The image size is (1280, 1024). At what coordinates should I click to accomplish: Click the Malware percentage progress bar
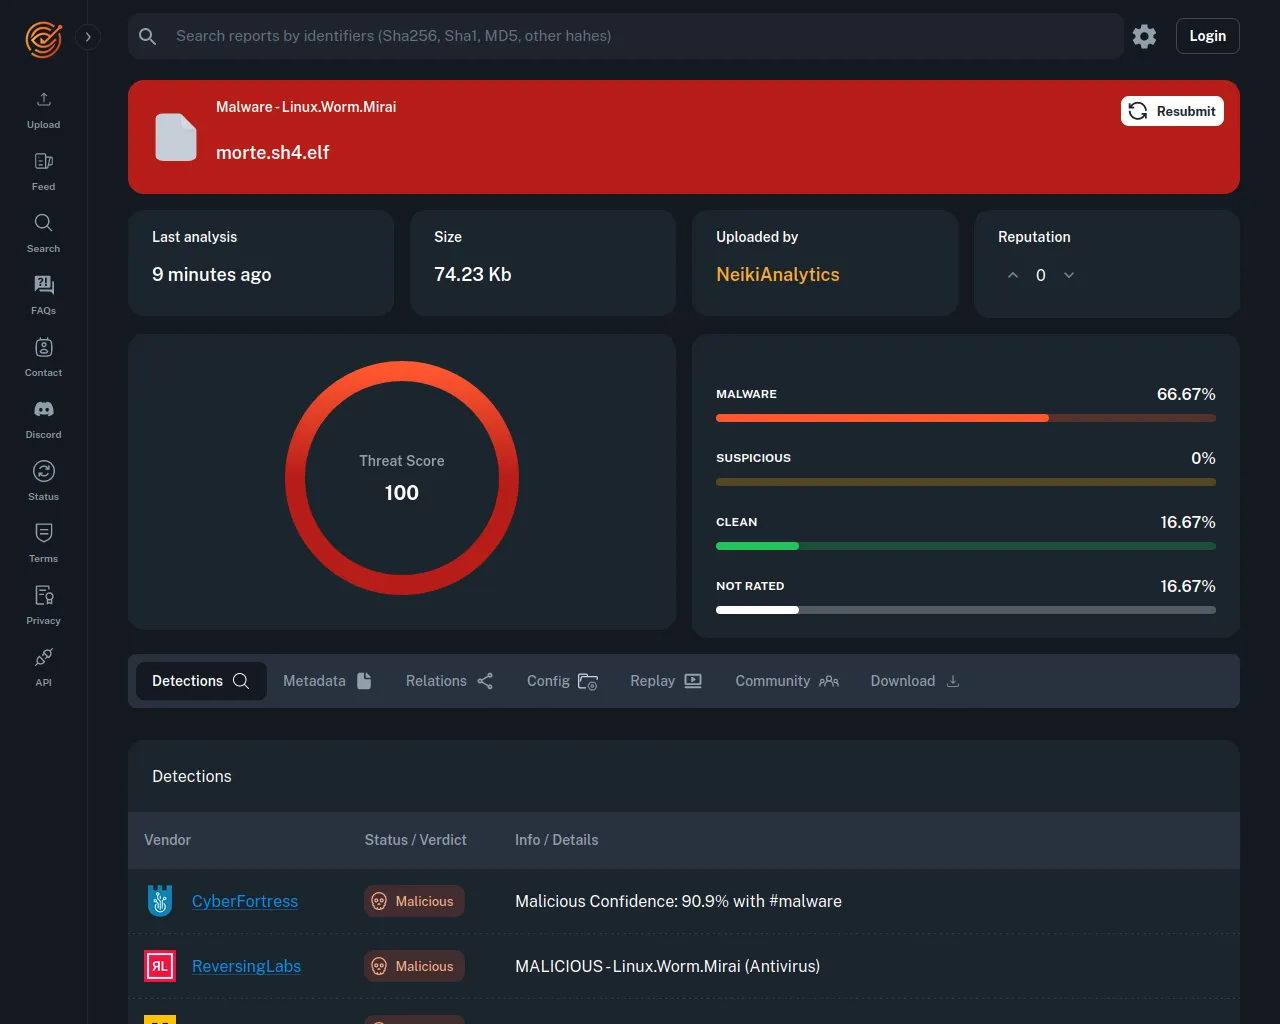pyautogui.click(x=965, y=418)
